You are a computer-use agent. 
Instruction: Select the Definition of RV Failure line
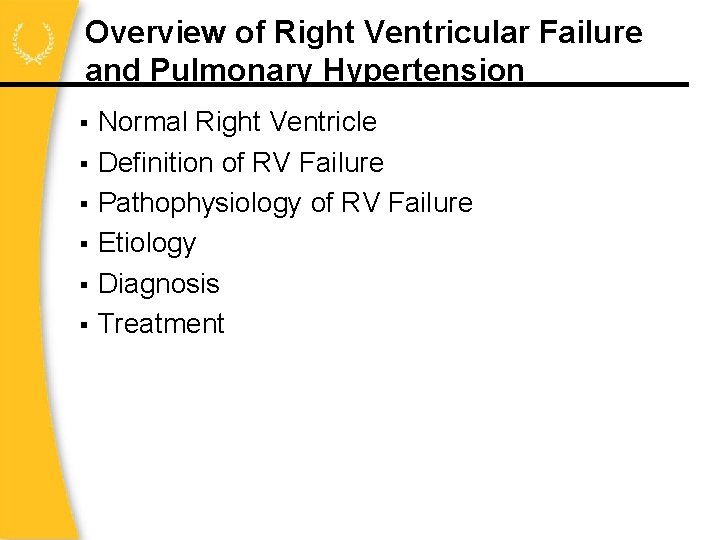pyautogui.click(x=241, y=162)
